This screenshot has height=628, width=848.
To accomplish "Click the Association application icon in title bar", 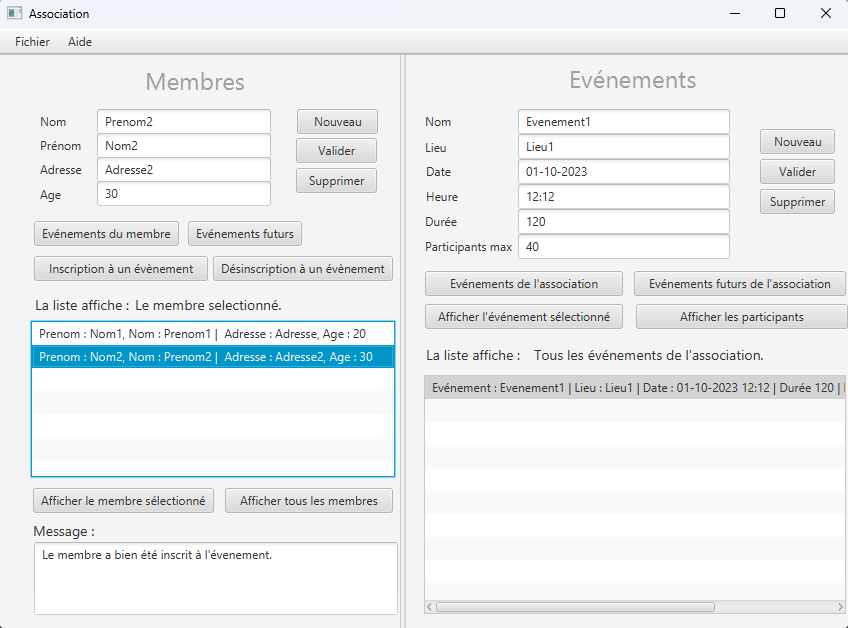I will pos(14,13).
